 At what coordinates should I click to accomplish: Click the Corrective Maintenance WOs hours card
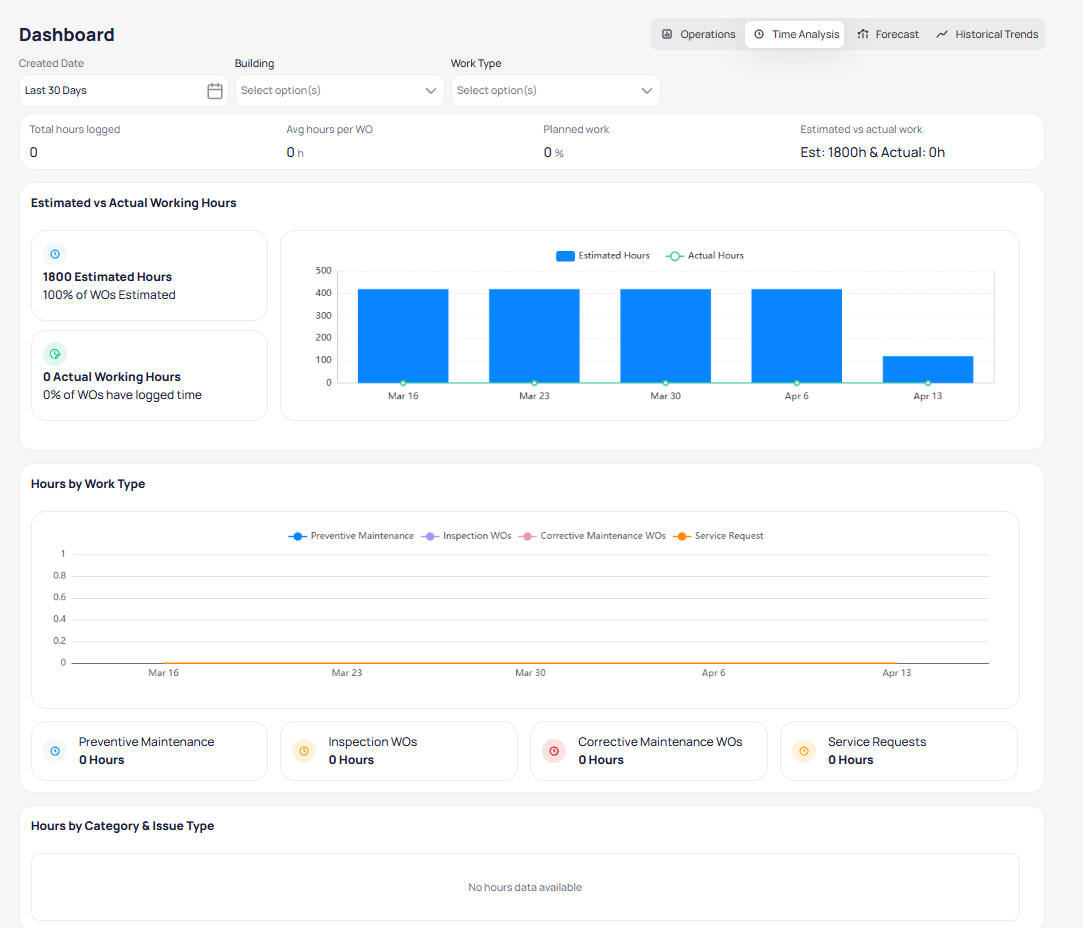click(x=648, y=751)
